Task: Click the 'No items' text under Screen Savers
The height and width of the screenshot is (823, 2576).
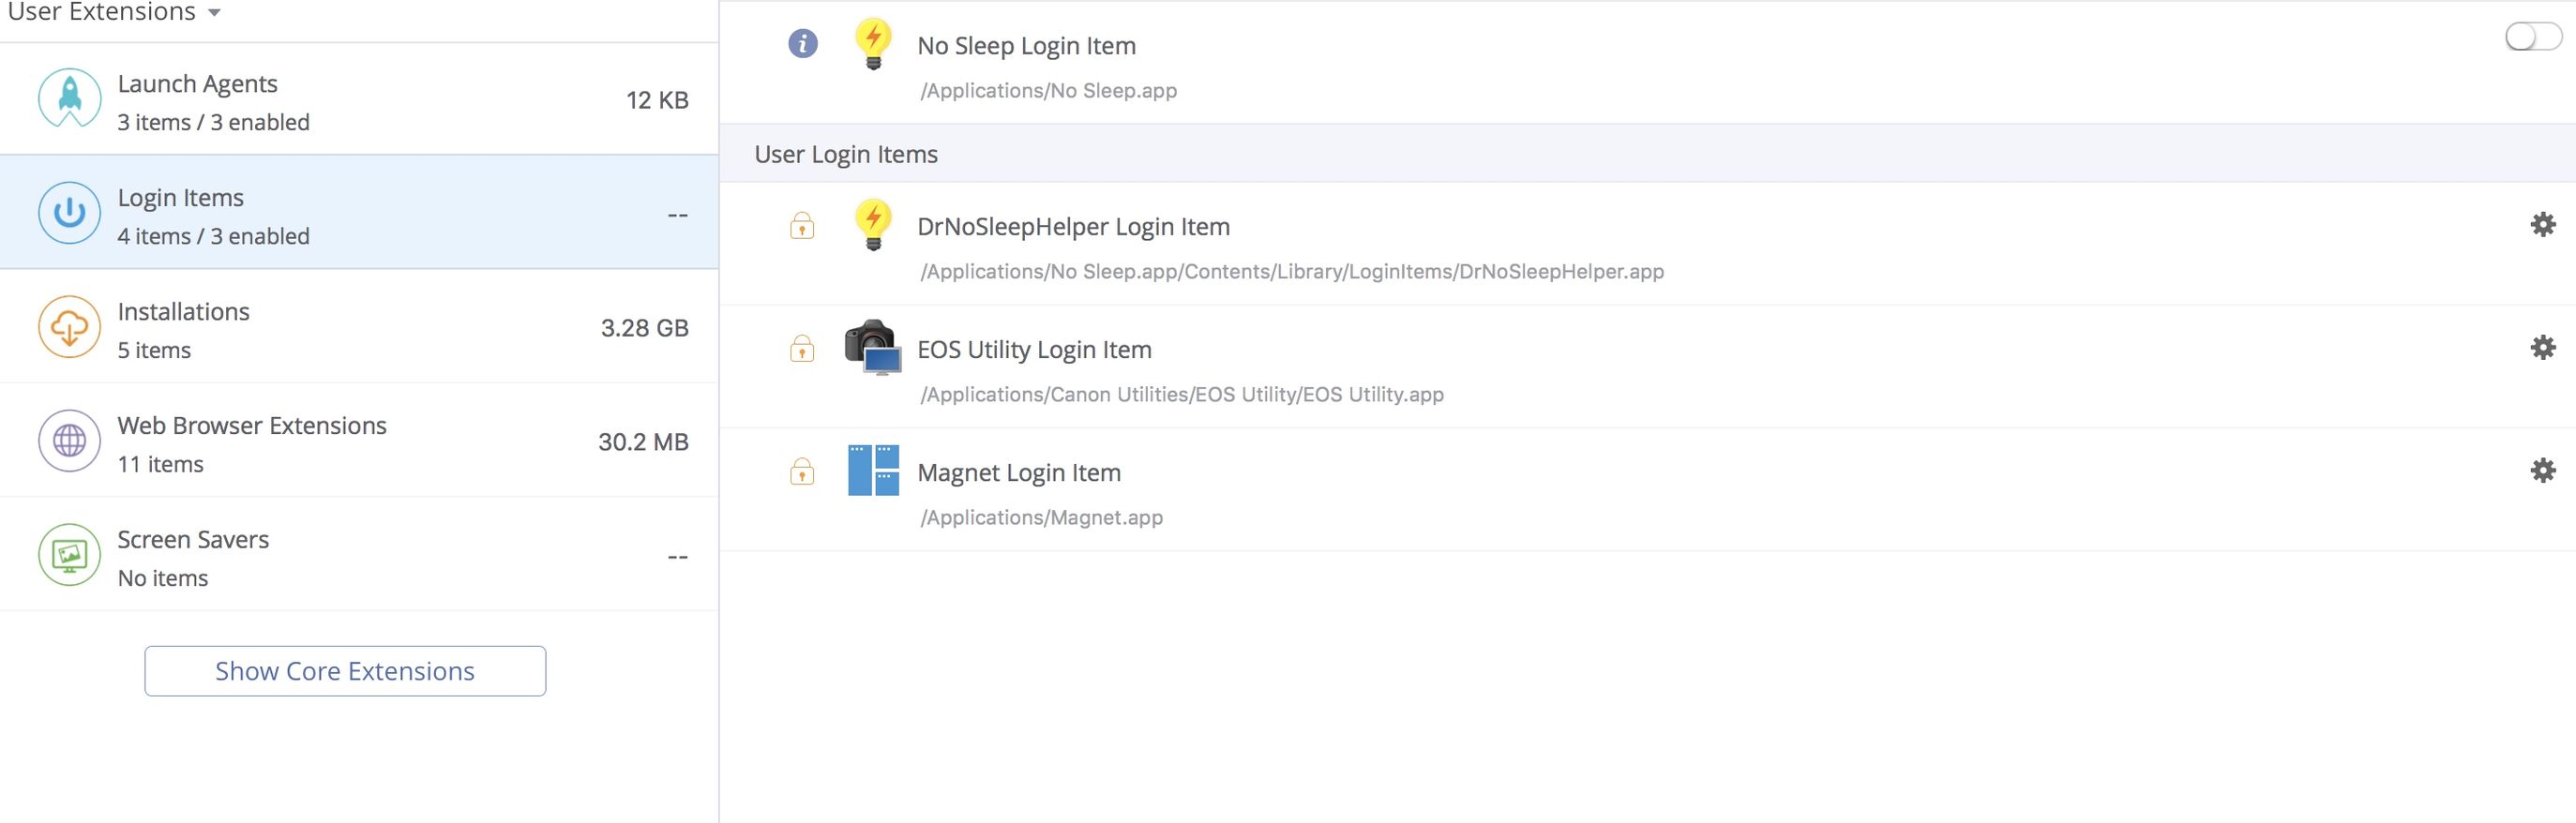Action: tap(163, 579)
